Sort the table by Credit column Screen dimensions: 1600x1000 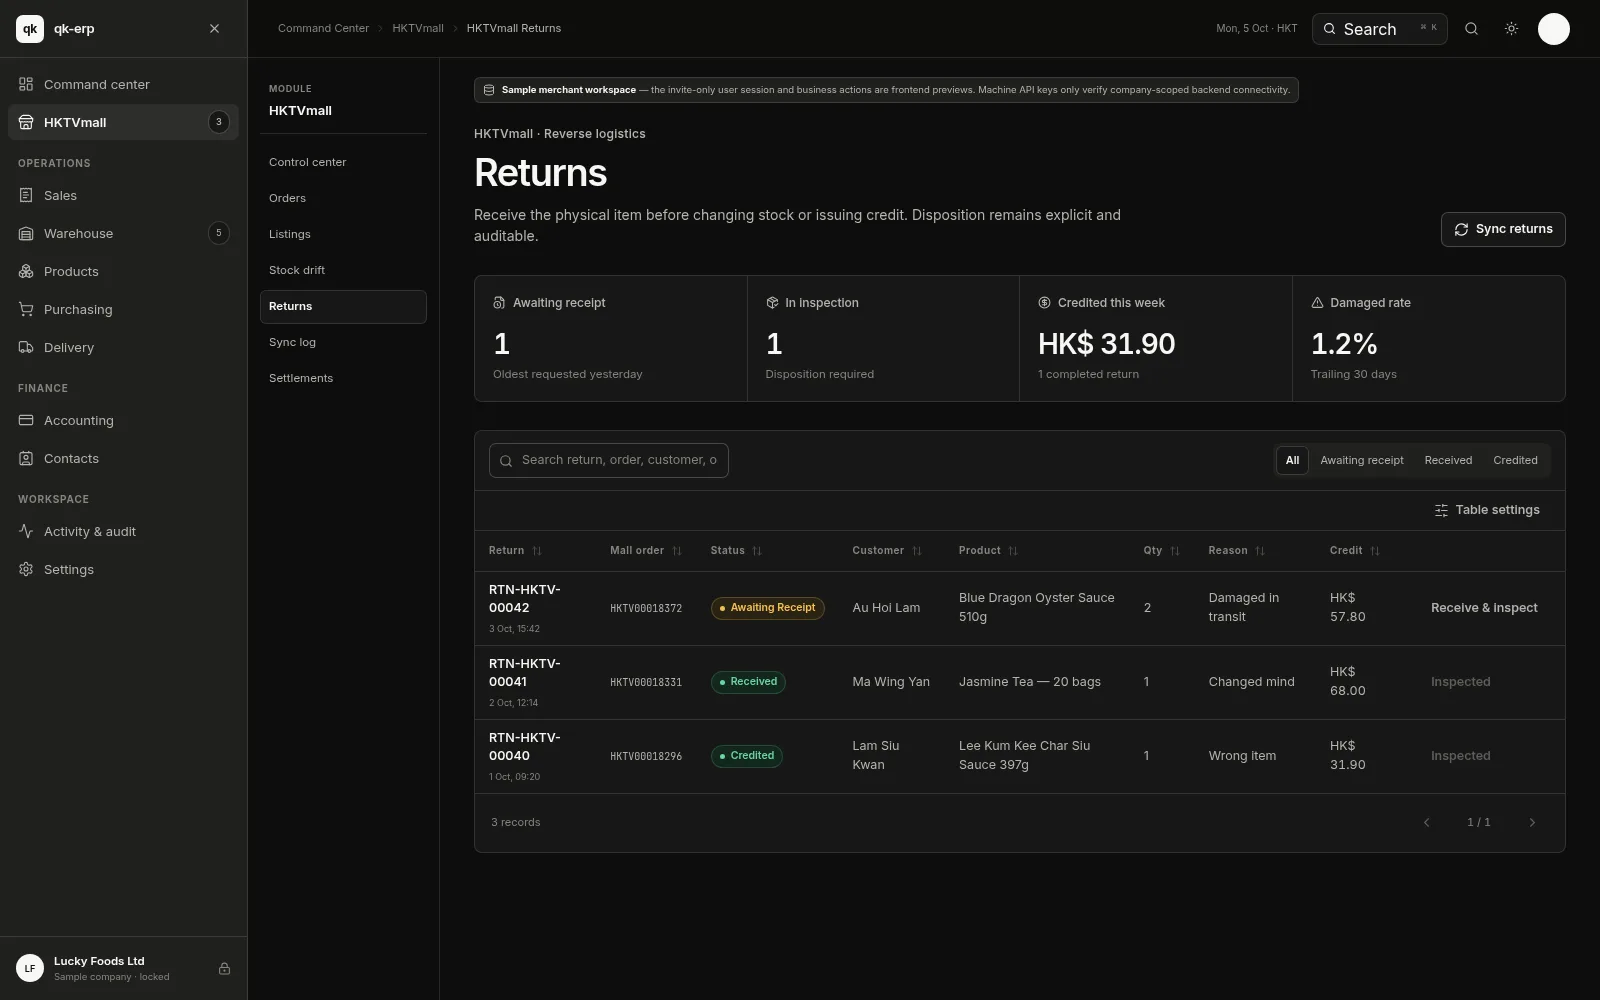coord(1355,551)
